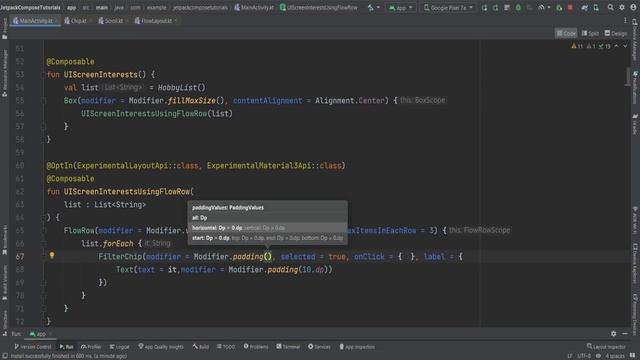Image resolution: width=640 pixels, height=360 pixels.
Task: Open the Problems tool window
Action: coord(256,347)
